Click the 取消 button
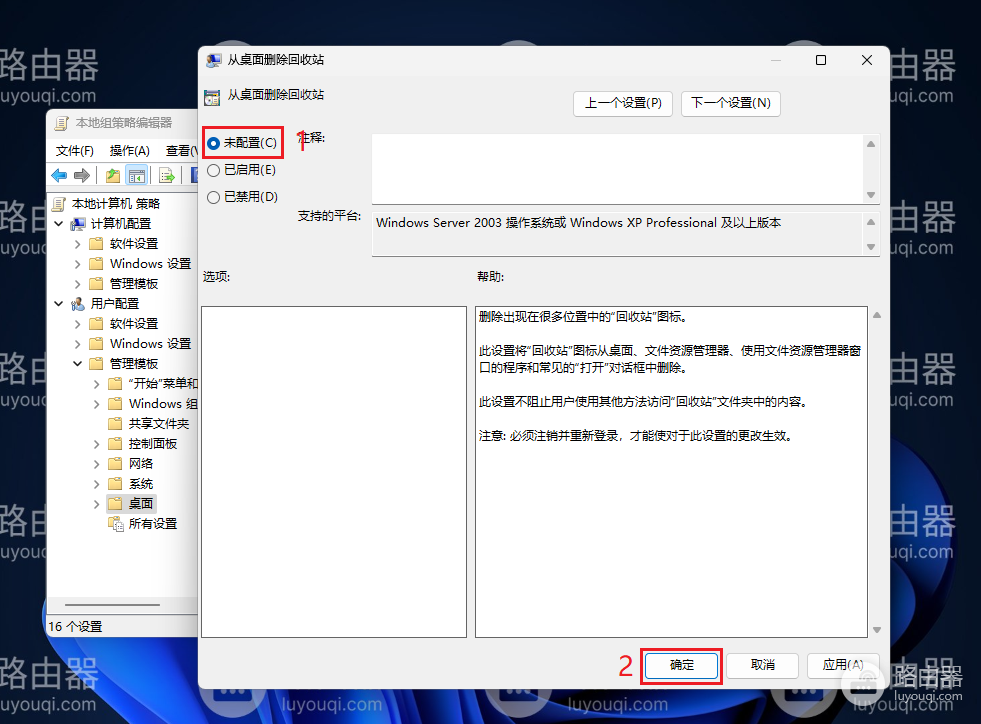This screenshot has height=724, width=981. click(763, 665)
